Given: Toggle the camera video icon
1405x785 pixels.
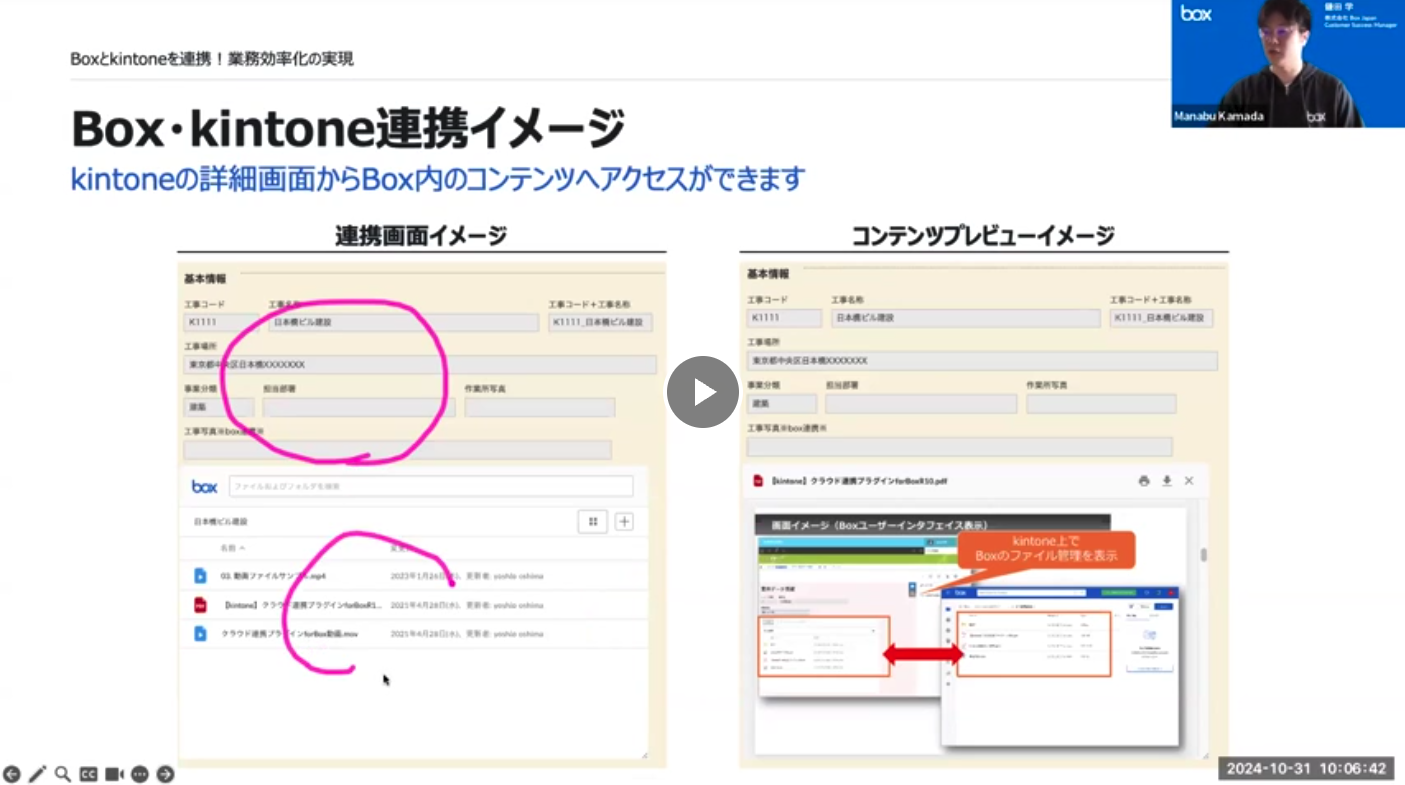Looking at the screenshot, I should (114, 774).
